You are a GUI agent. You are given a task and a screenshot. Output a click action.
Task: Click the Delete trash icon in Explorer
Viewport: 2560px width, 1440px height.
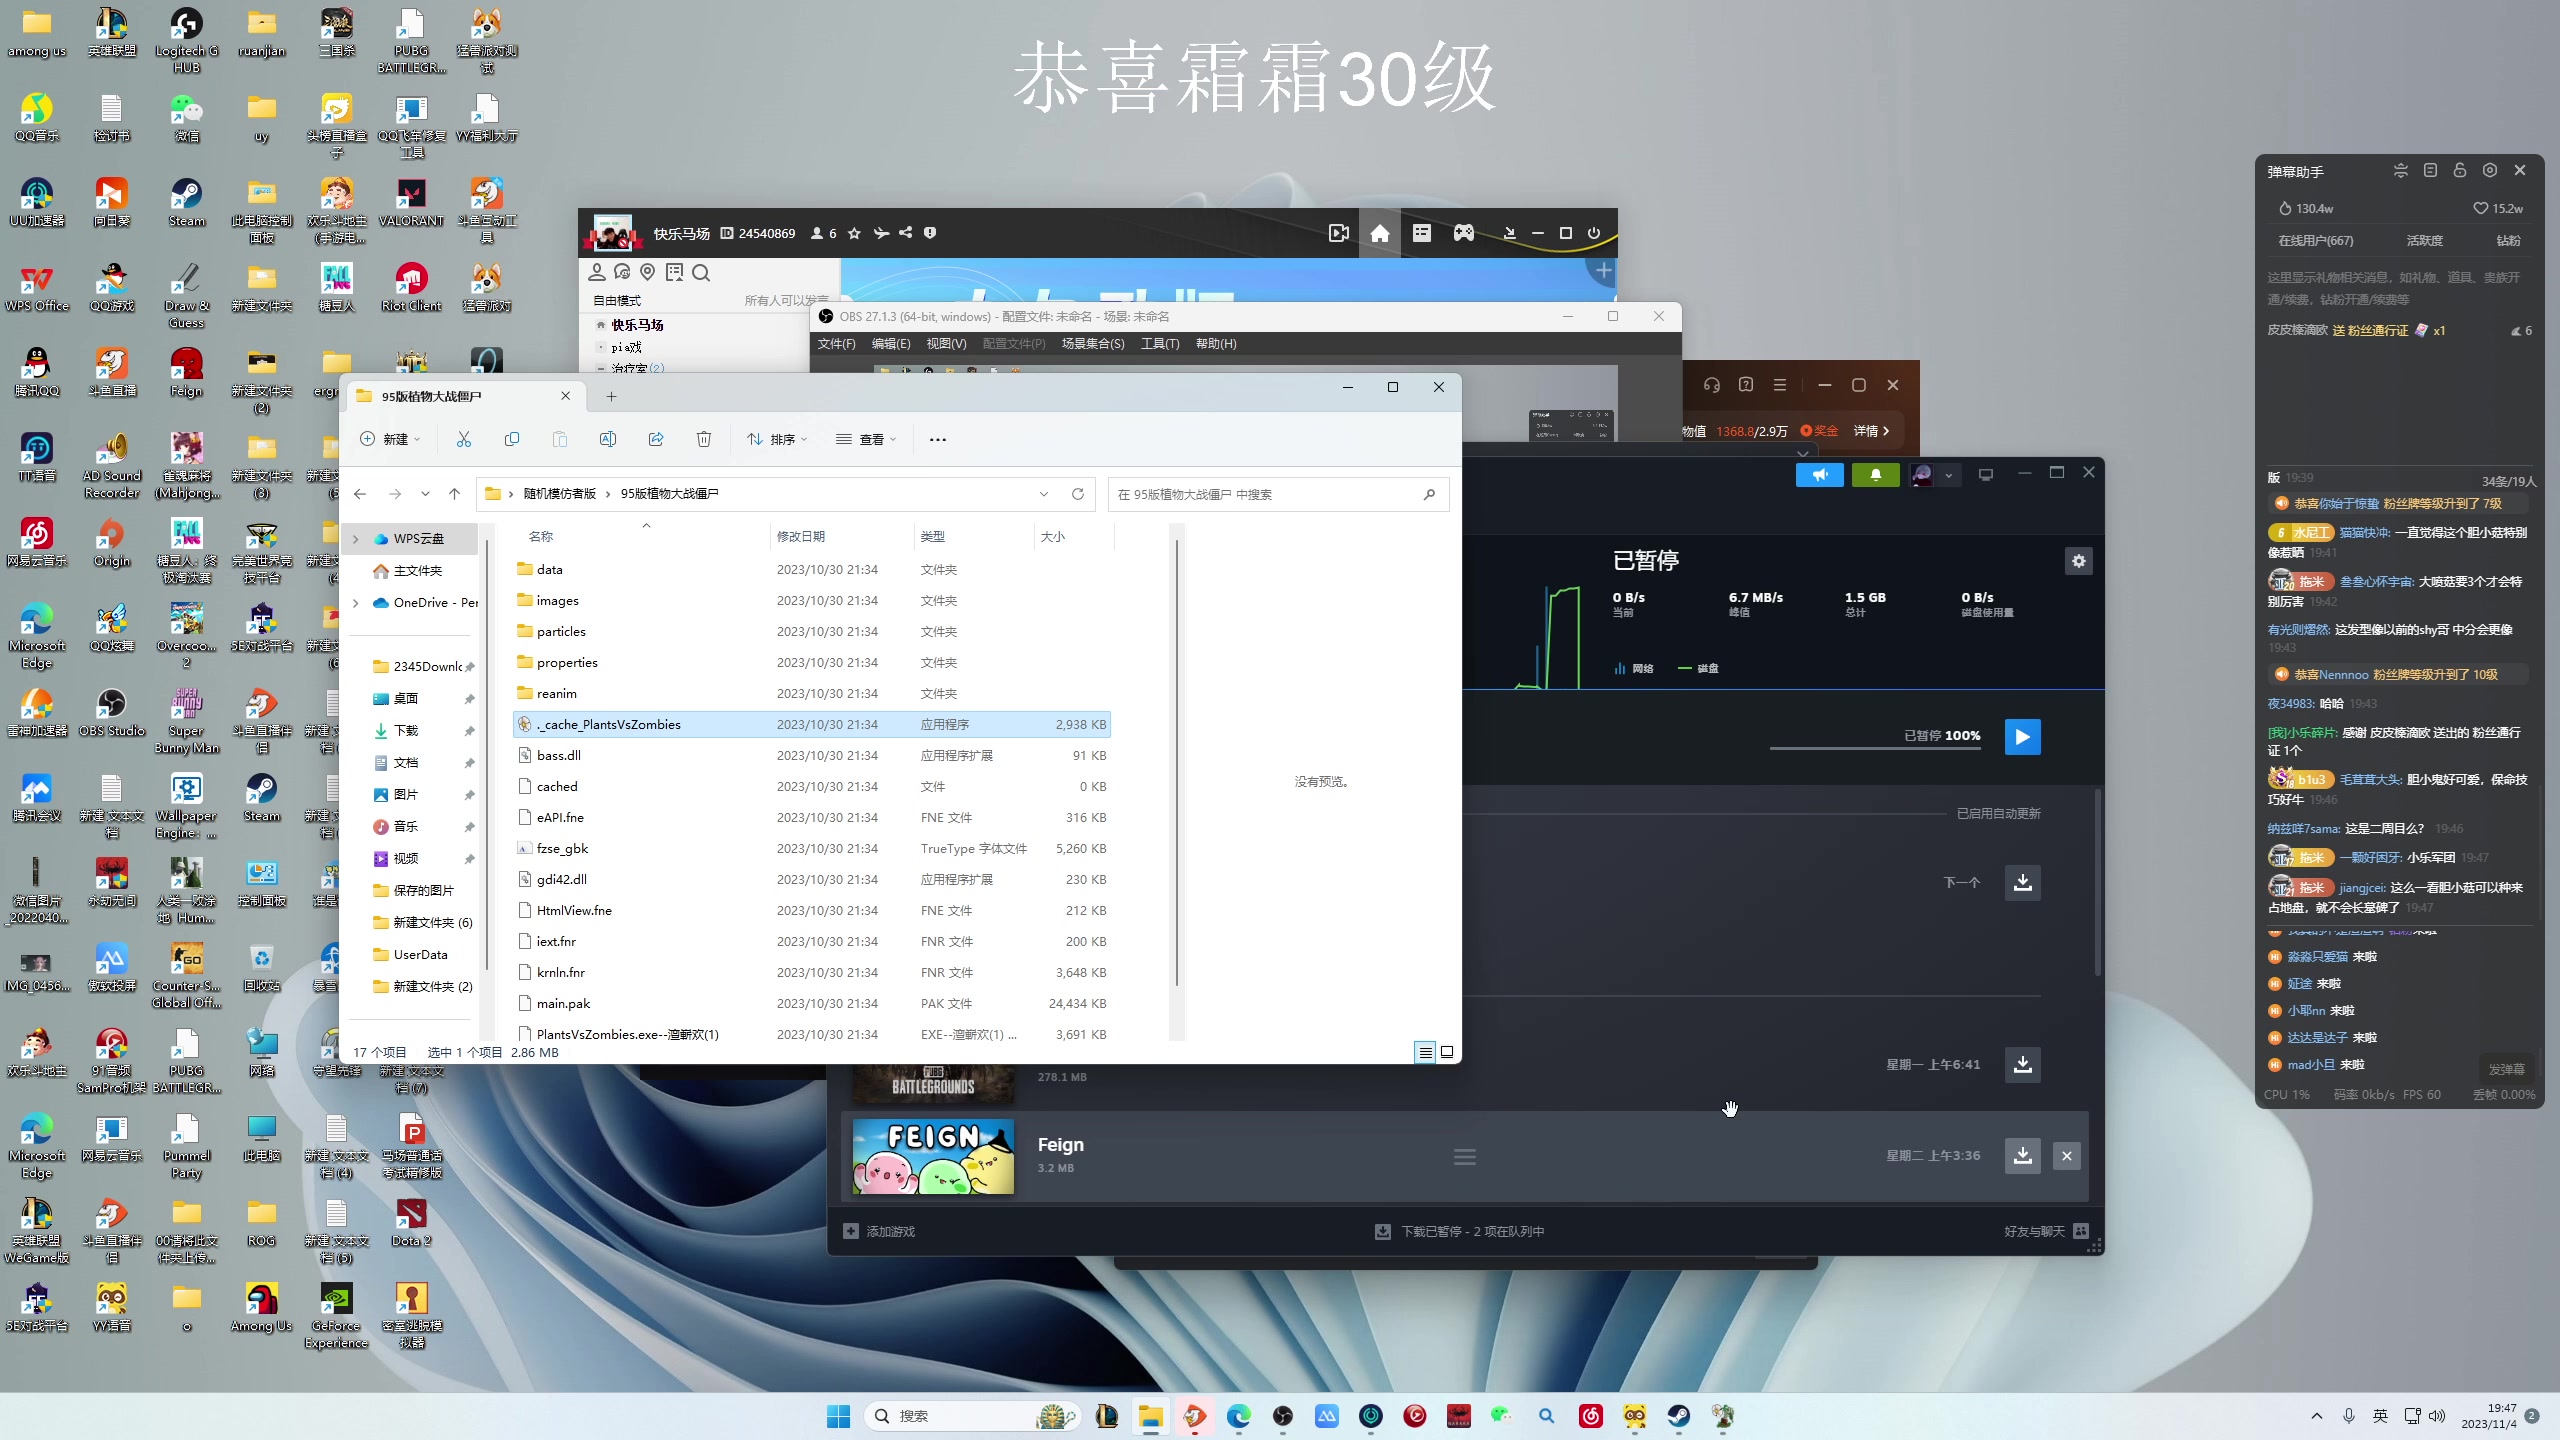pos(704,439)
